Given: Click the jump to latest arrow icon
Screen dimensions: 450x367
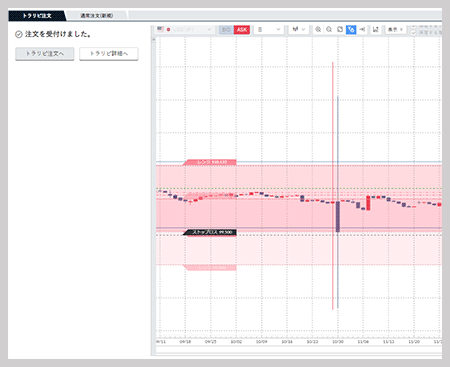Looking at the screenshot, I should tap(362, 29).
